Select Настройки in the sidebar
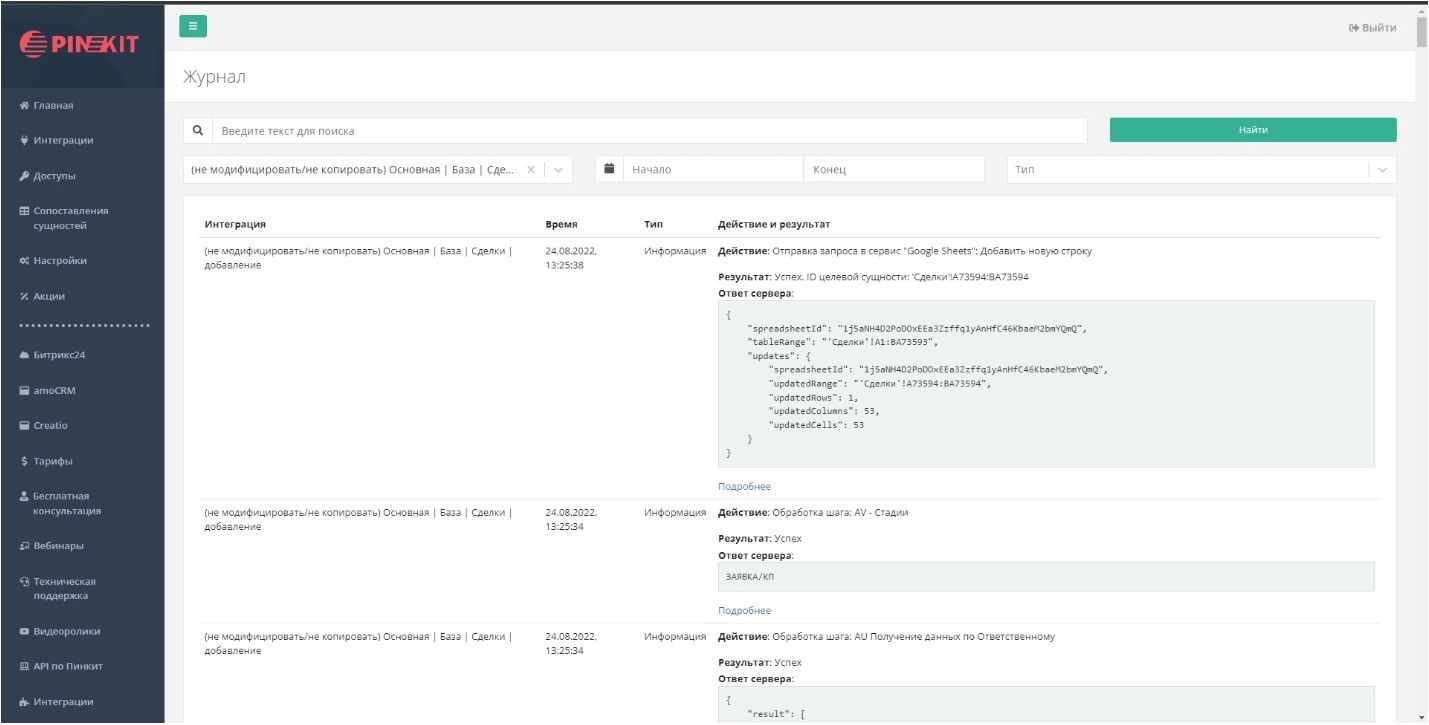The height and width of the screenshot is (725, 1429). point(60,261)
